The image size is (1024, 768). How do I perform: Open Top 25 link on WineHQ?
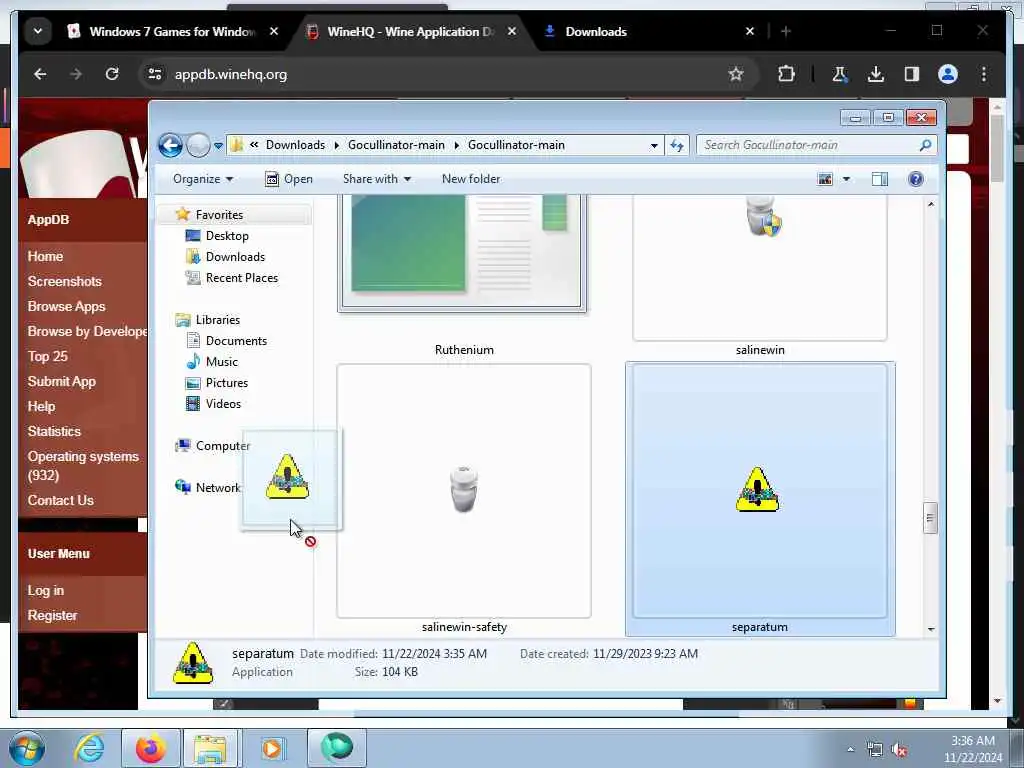tap(48, 357)
